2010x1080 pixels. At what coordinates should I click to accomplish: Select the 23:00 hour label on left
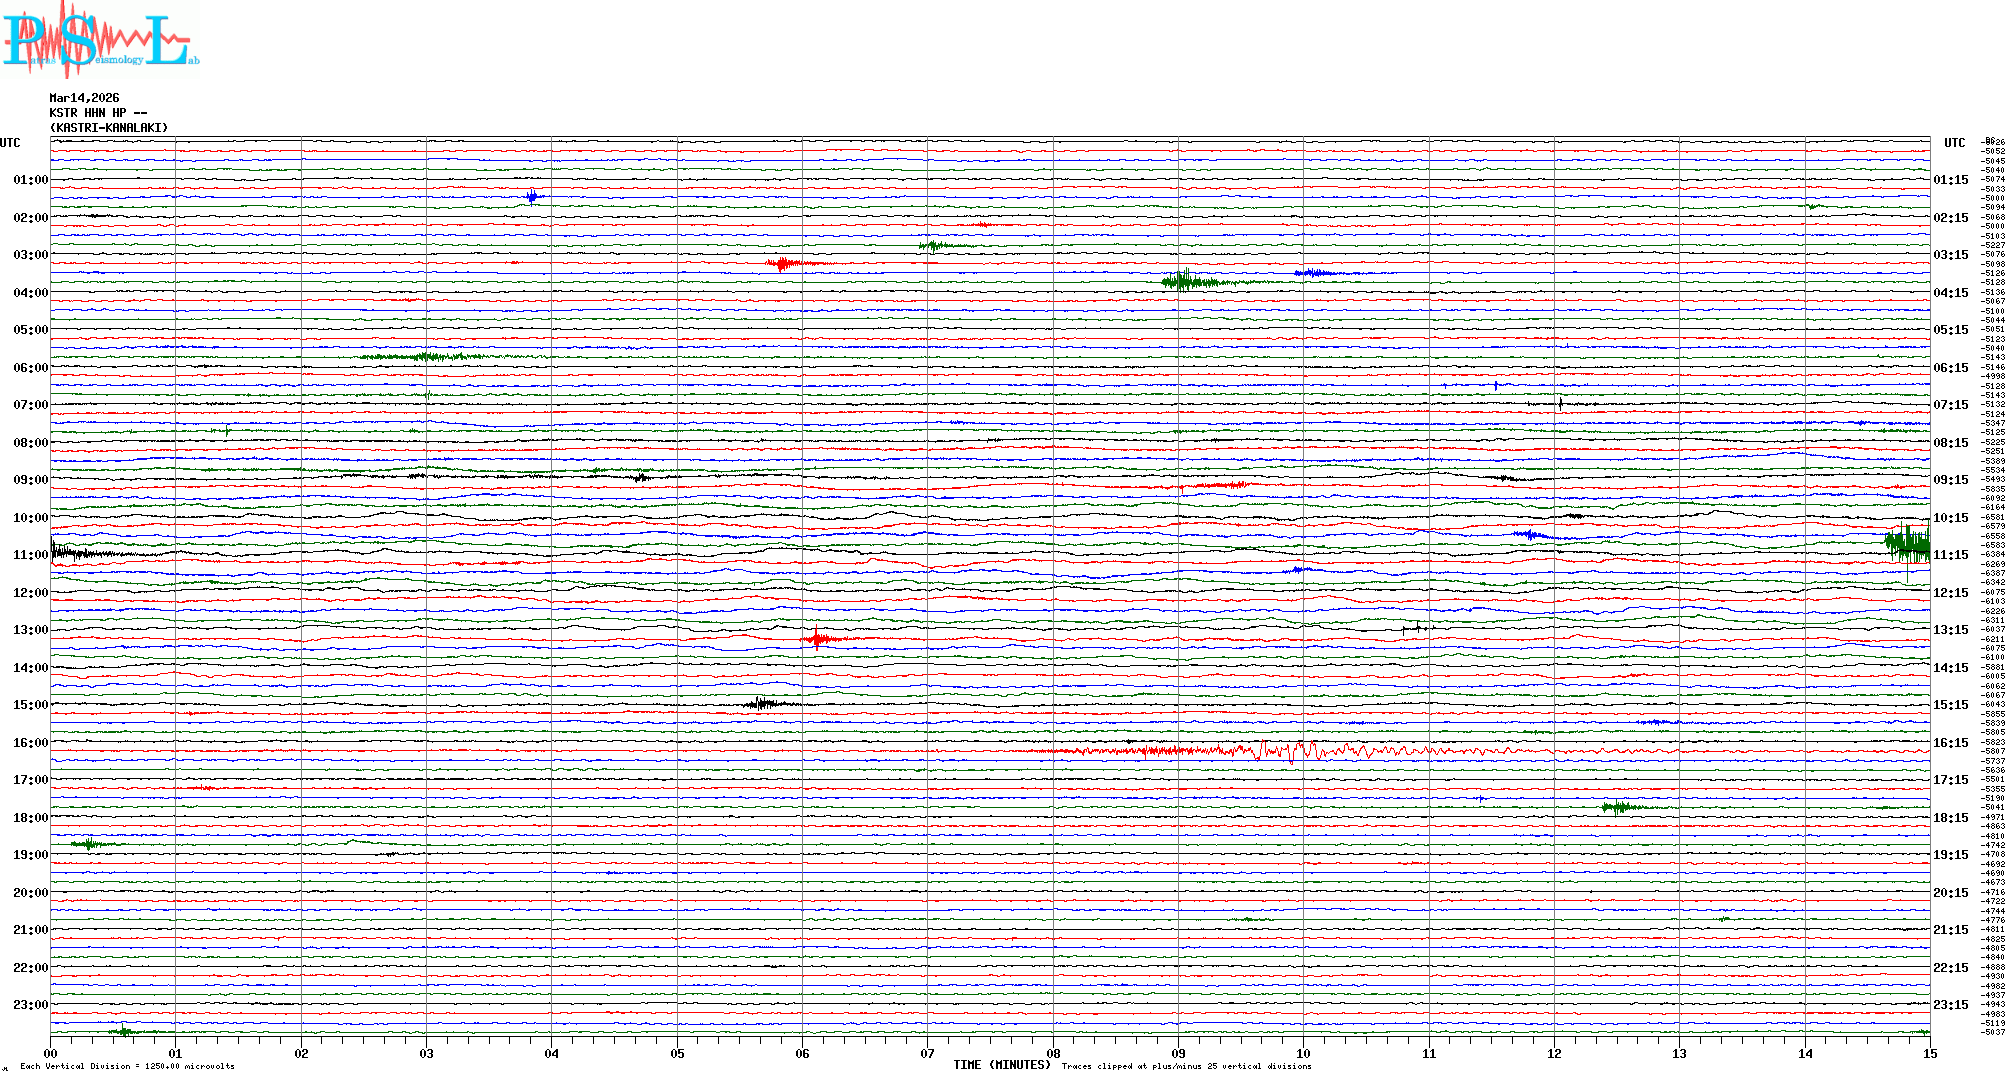tap(30, 1005)
